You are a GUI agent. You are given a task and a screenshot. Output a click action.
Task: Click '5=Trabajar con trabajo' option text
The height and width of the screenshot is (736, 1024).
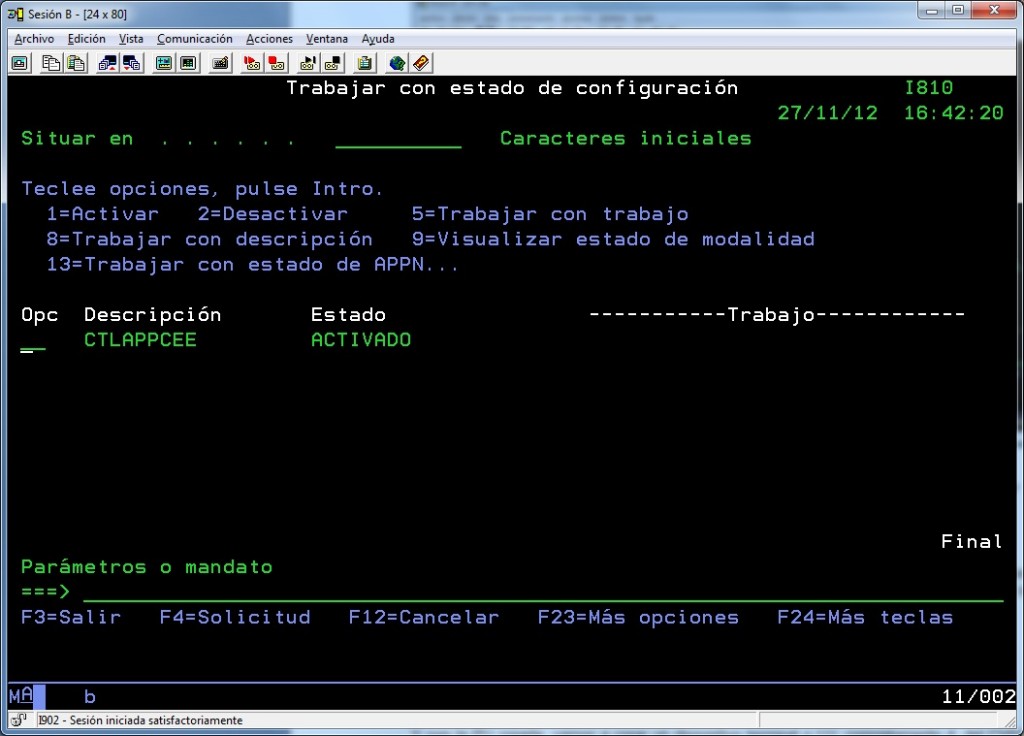pyautogui.click(x=550, y=215)
